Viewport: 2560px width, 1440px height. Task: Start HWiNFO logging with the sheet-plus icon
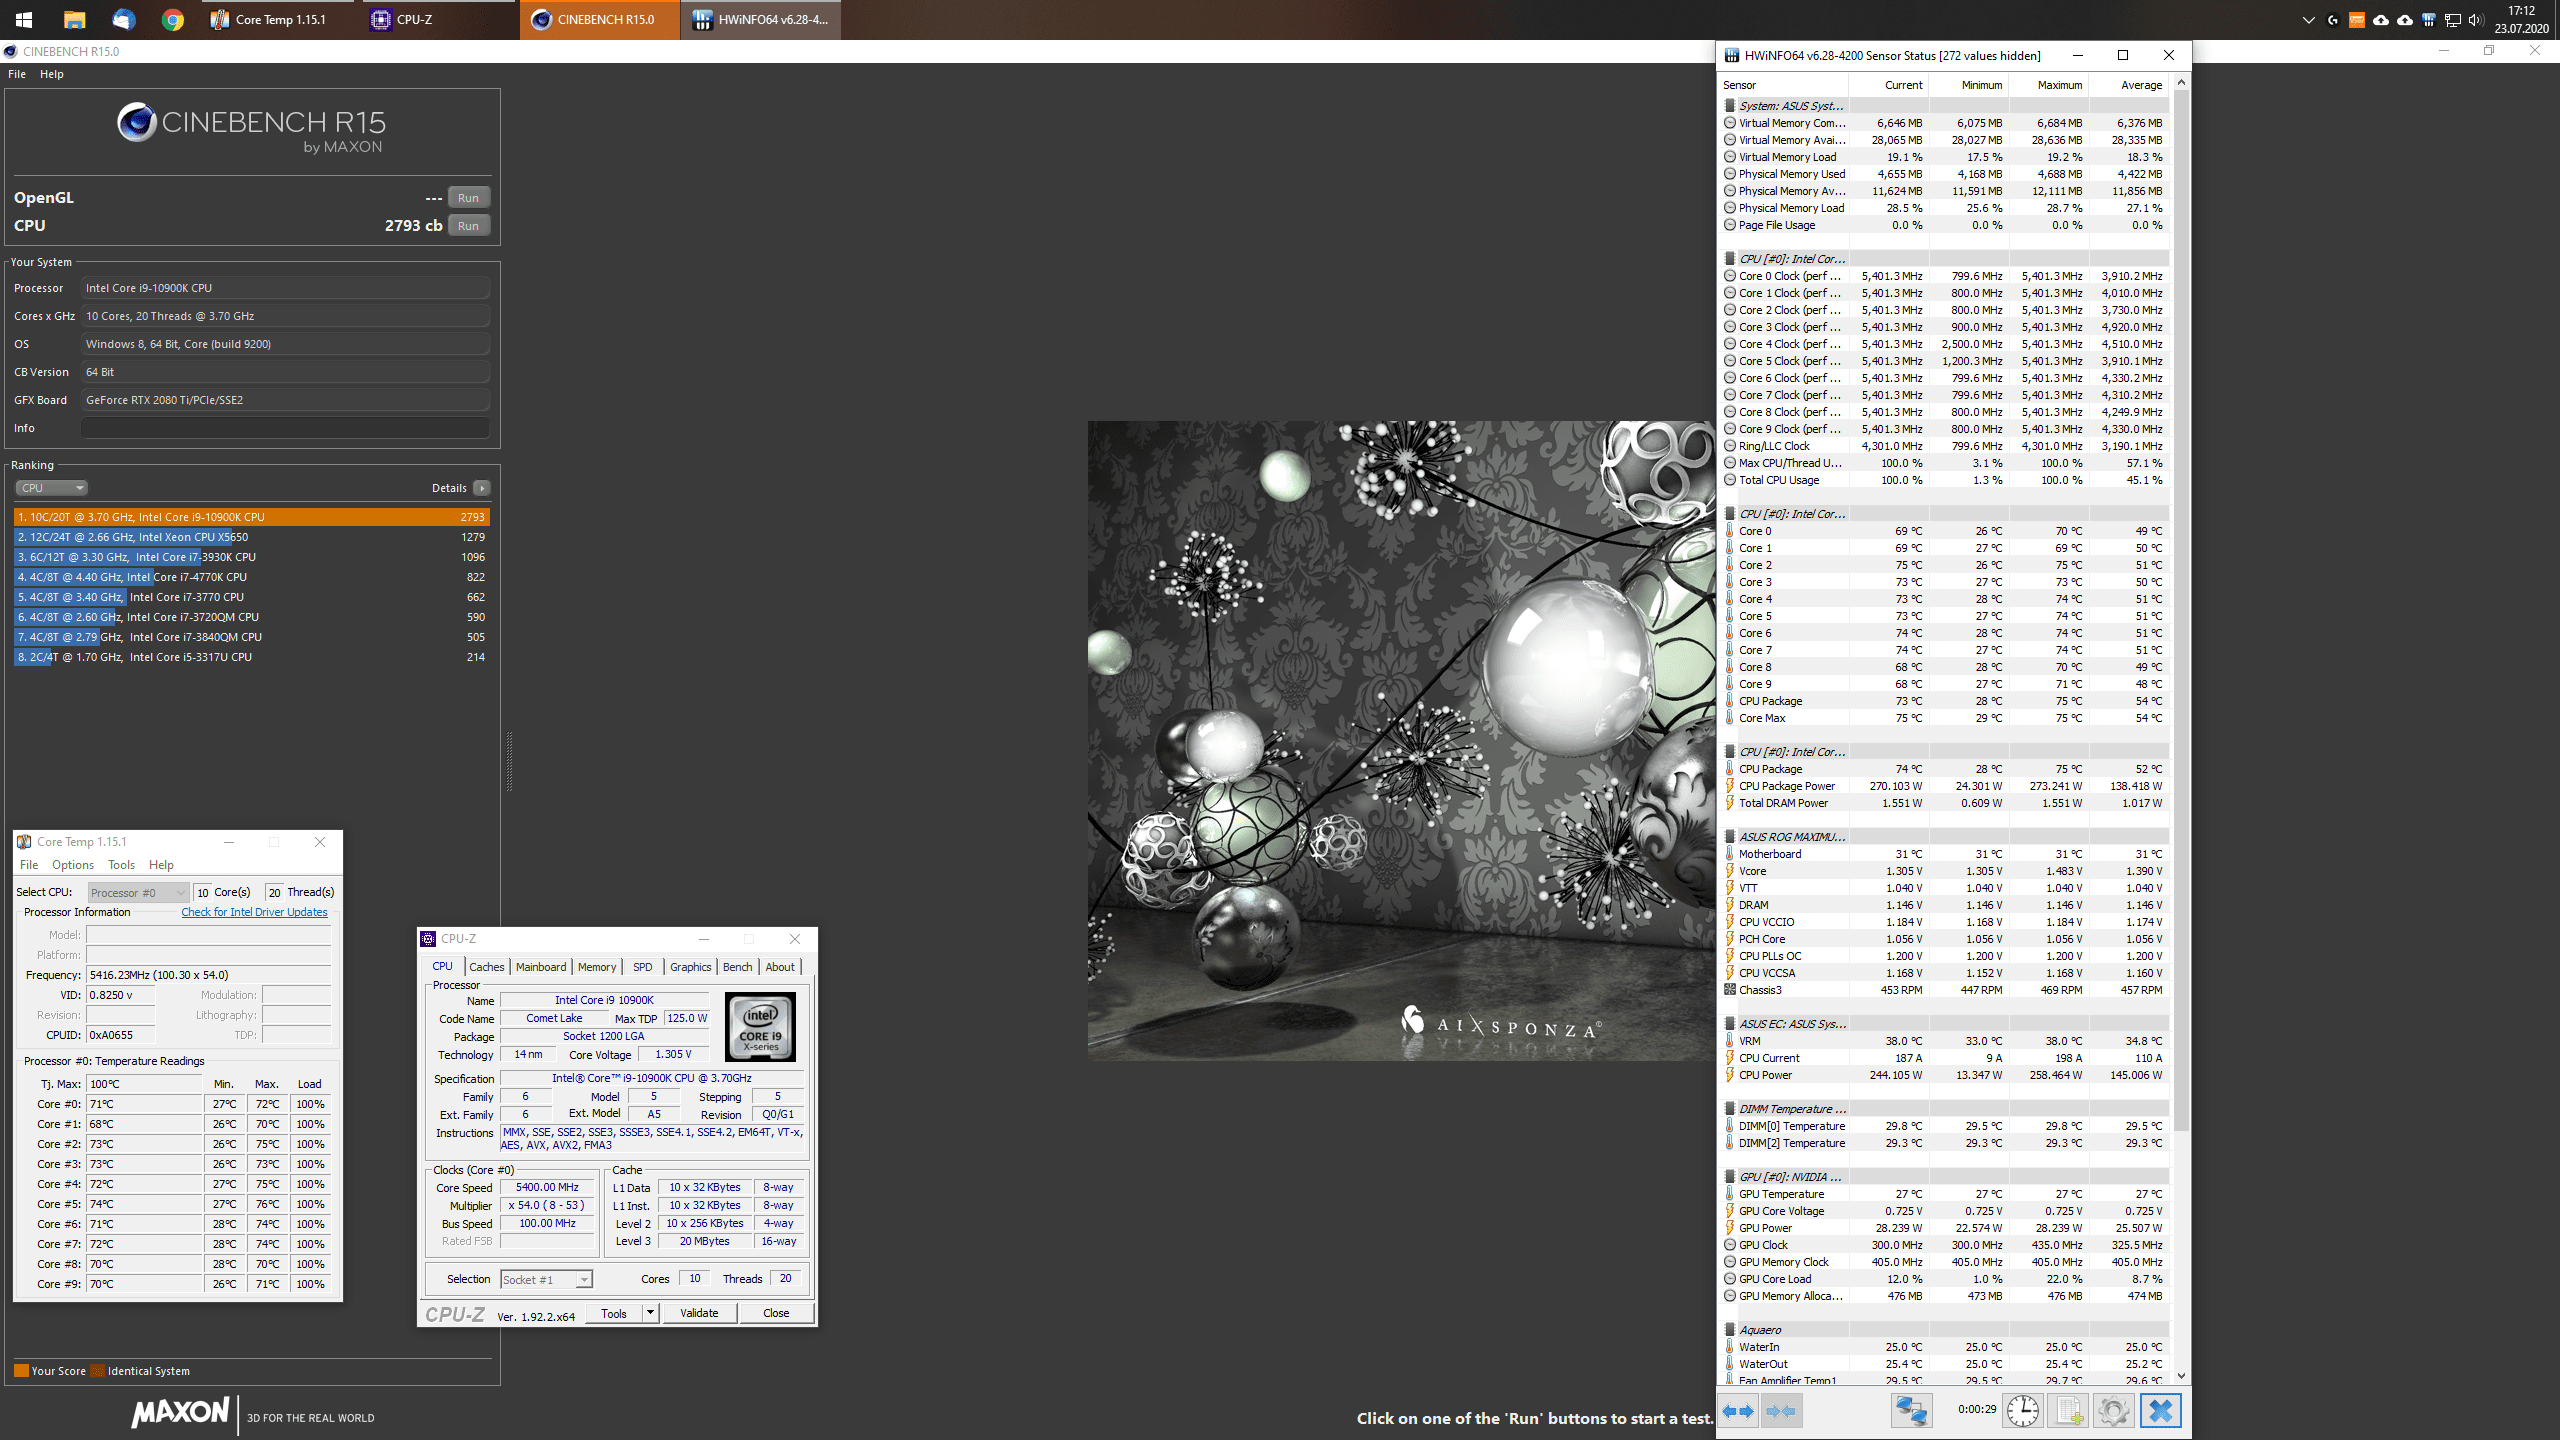tap(2068, 1411)
